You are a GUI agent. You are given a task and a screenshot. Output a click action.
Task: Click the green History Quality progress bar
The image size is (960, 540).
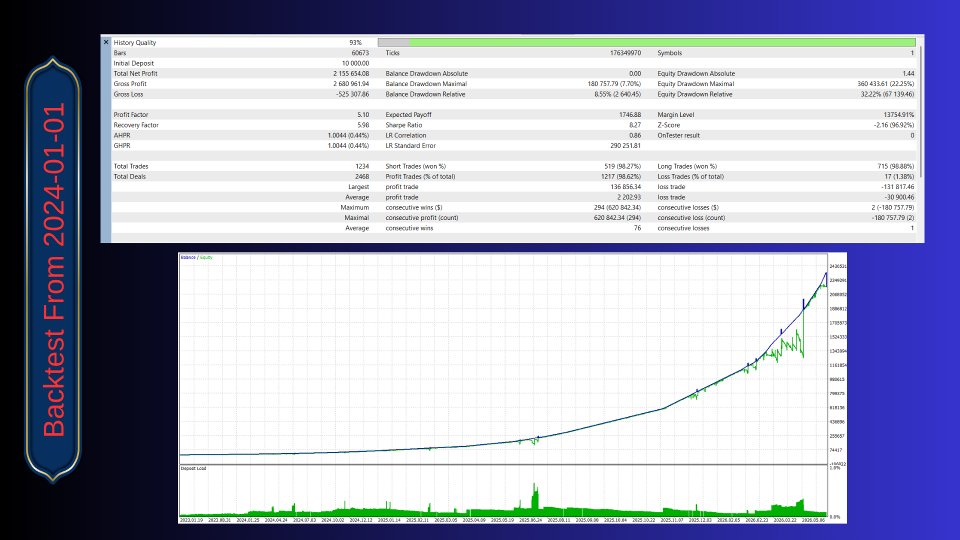pyautogui.click(x=647, y=42)
